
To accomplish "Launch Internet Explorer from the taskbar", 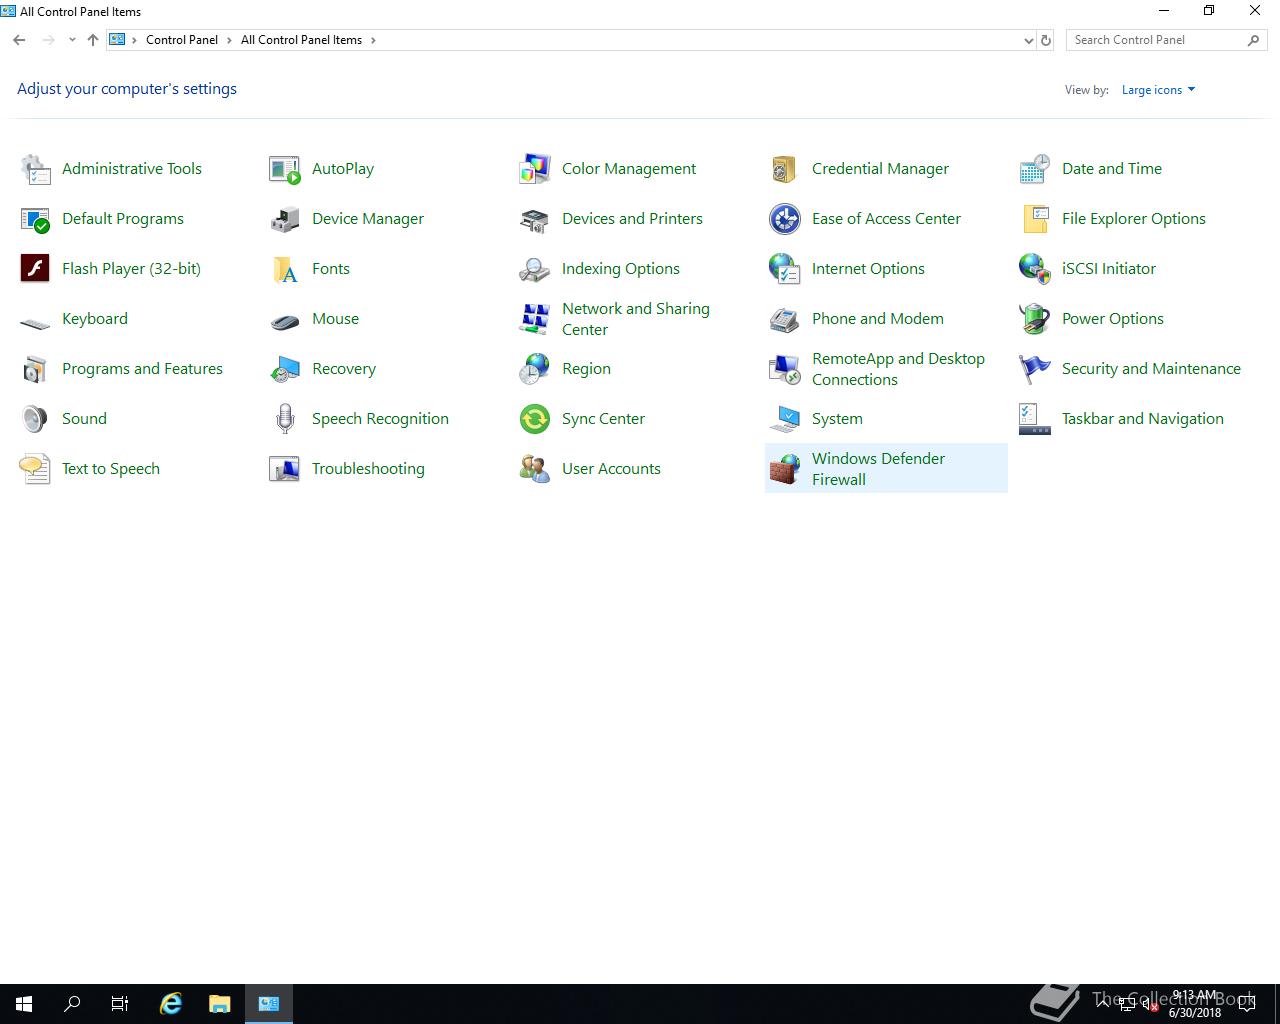I will coord(171,1004).
